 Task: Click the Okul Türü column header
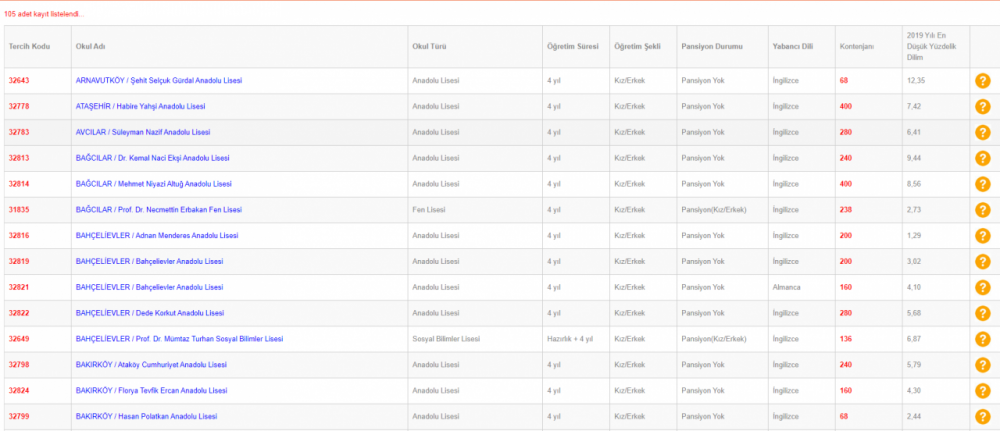[x=428, y=47]
